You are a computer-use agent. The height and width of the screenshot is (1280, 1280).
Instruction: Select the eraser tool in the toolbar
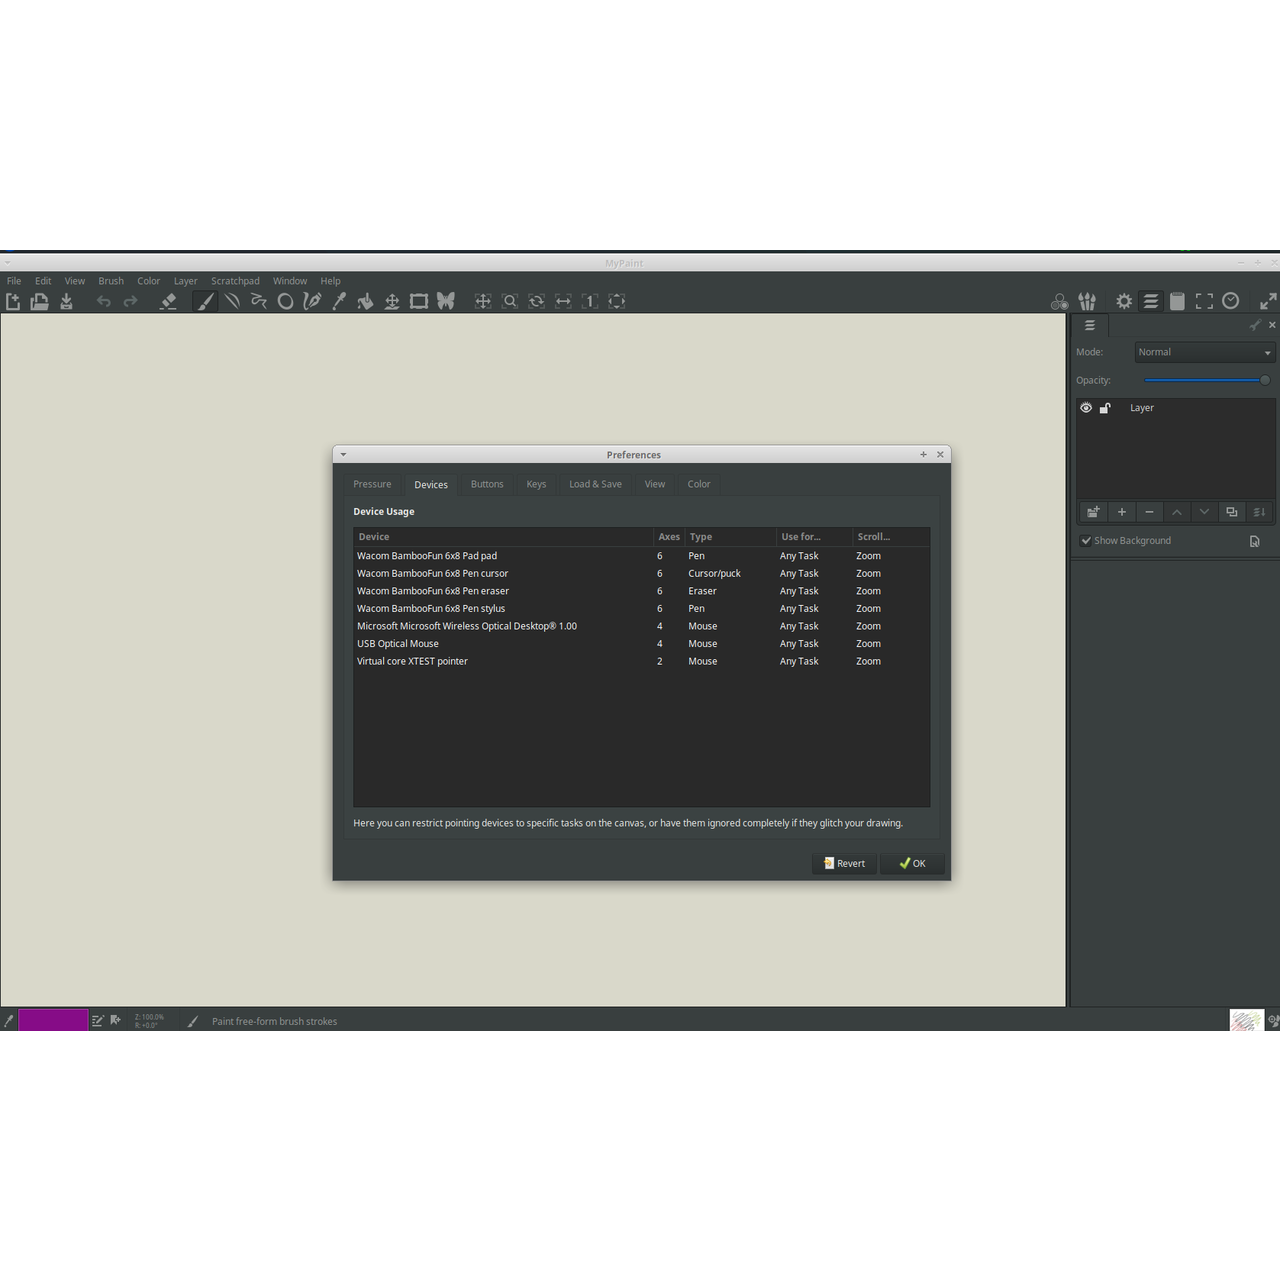[168, 301]
